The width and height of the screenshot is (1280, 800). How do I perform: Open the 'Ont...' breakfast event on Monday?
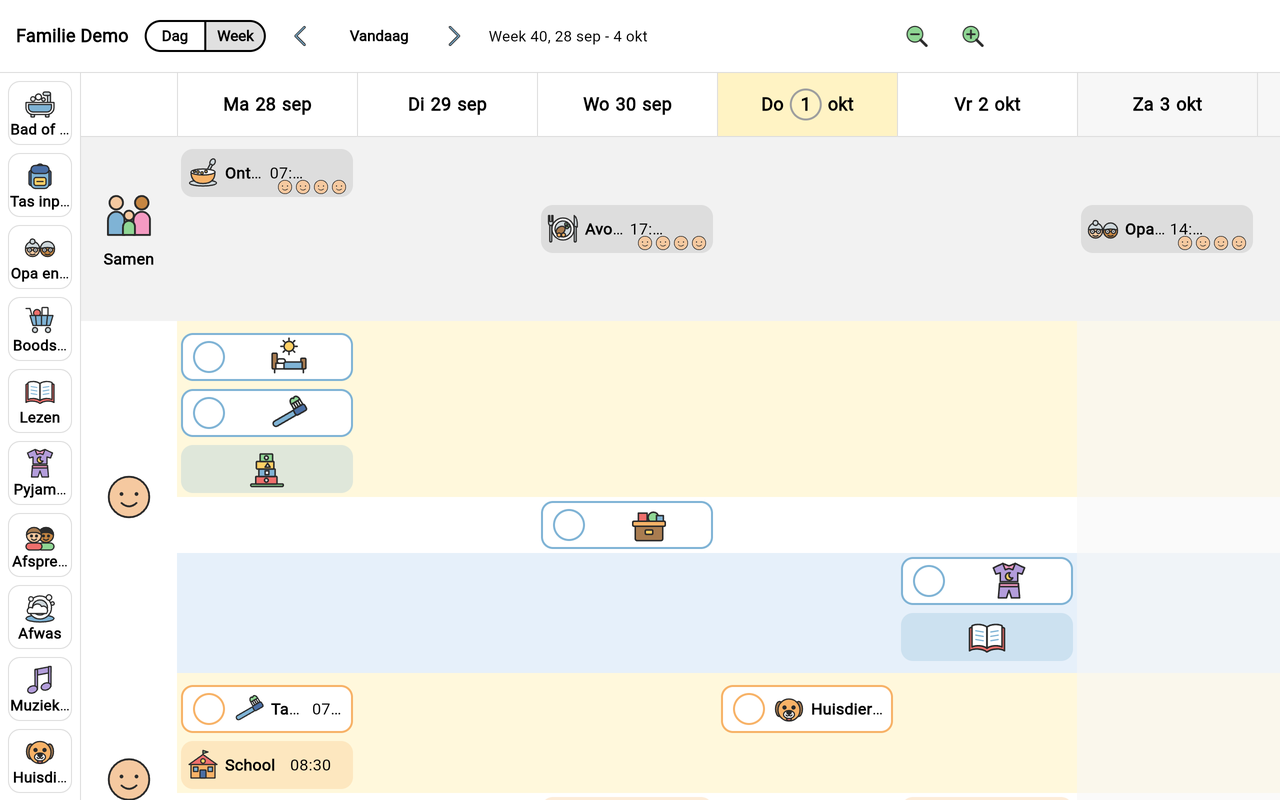[267, 173]
